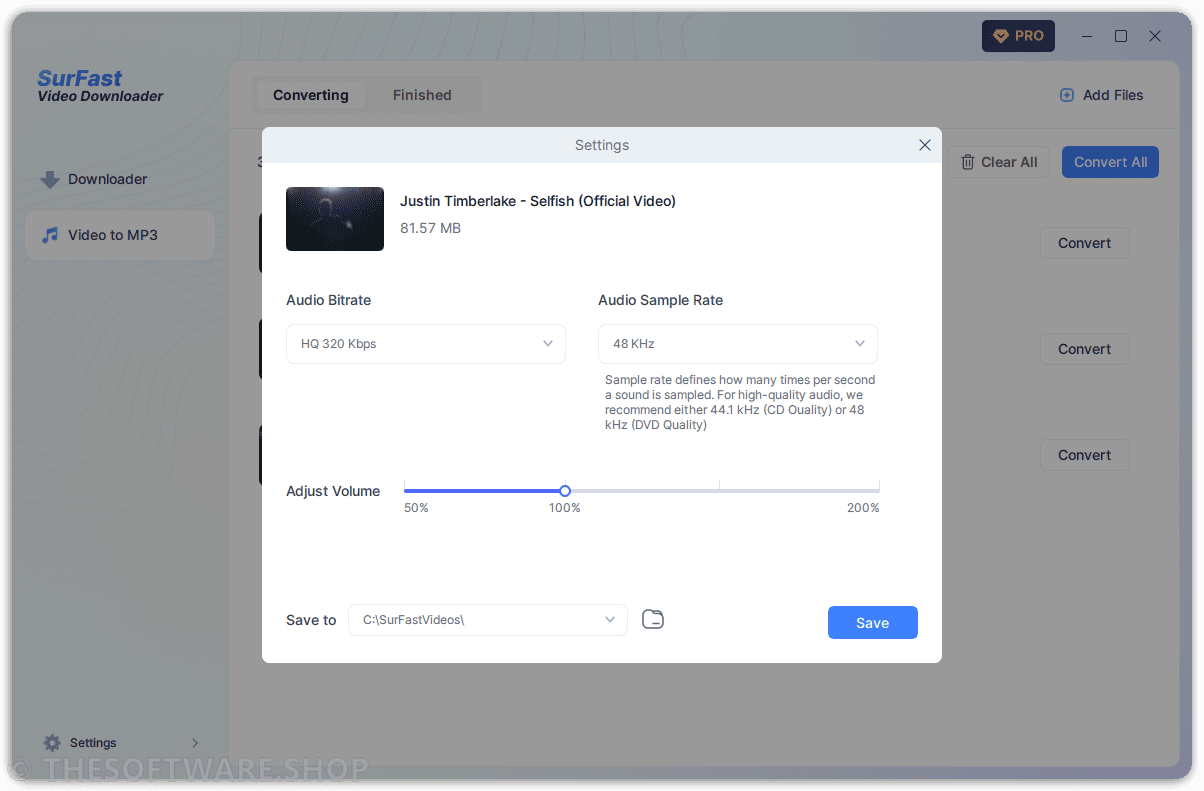The image size is (1204, 791).
Task: Click the Adjust Volume label
Action: point(333,491)
